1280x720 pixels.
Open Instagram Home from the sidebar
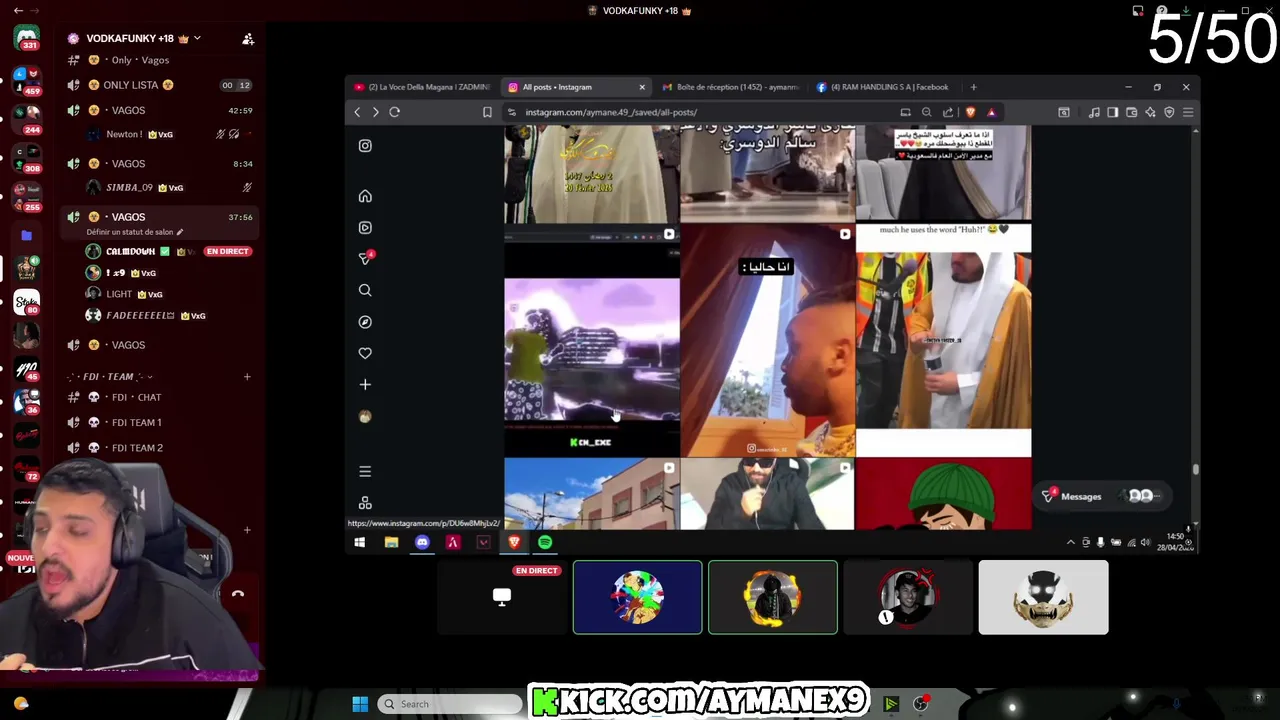tap(365, 196)
